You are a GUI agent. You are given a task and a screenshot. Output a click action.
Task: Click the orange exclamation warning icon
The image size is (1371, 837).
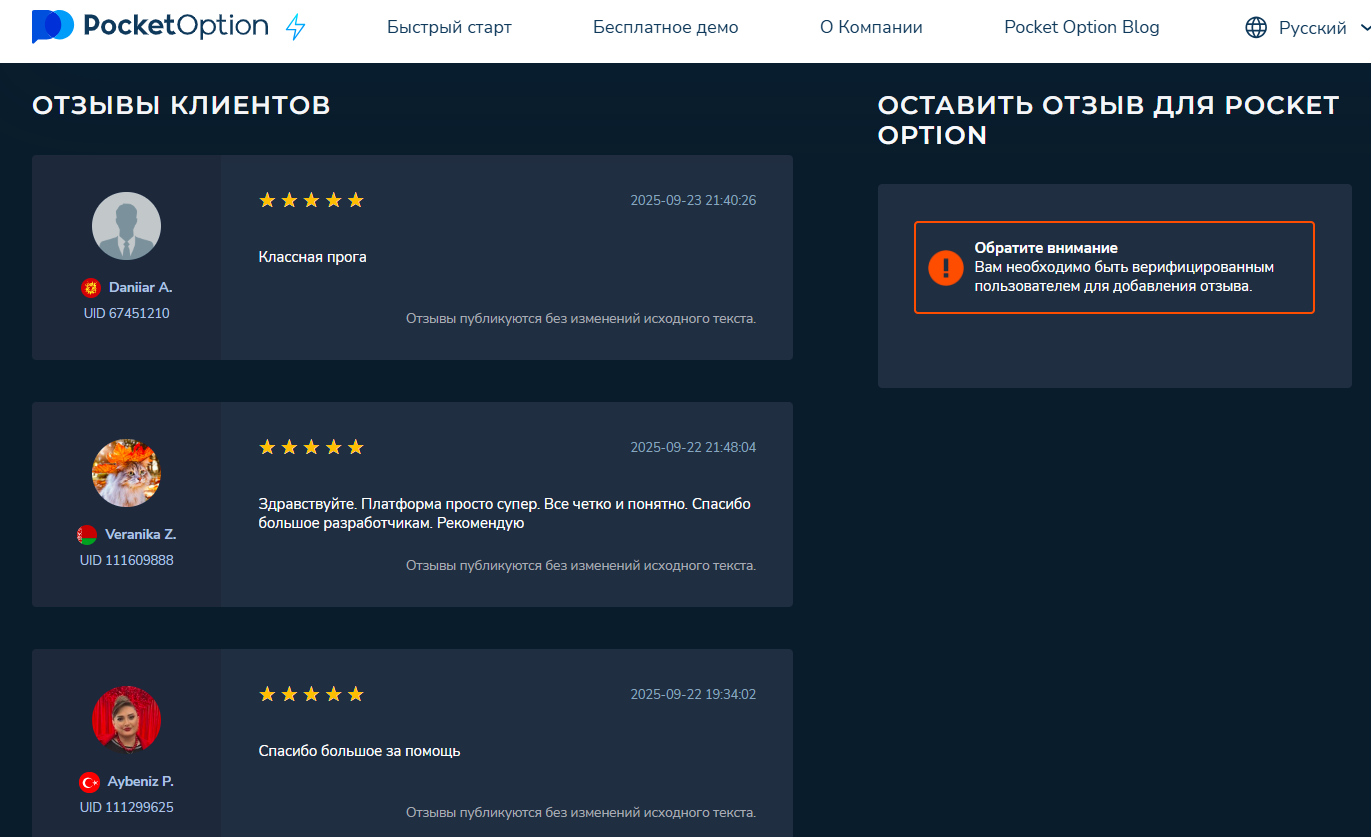tap(945, 267)
